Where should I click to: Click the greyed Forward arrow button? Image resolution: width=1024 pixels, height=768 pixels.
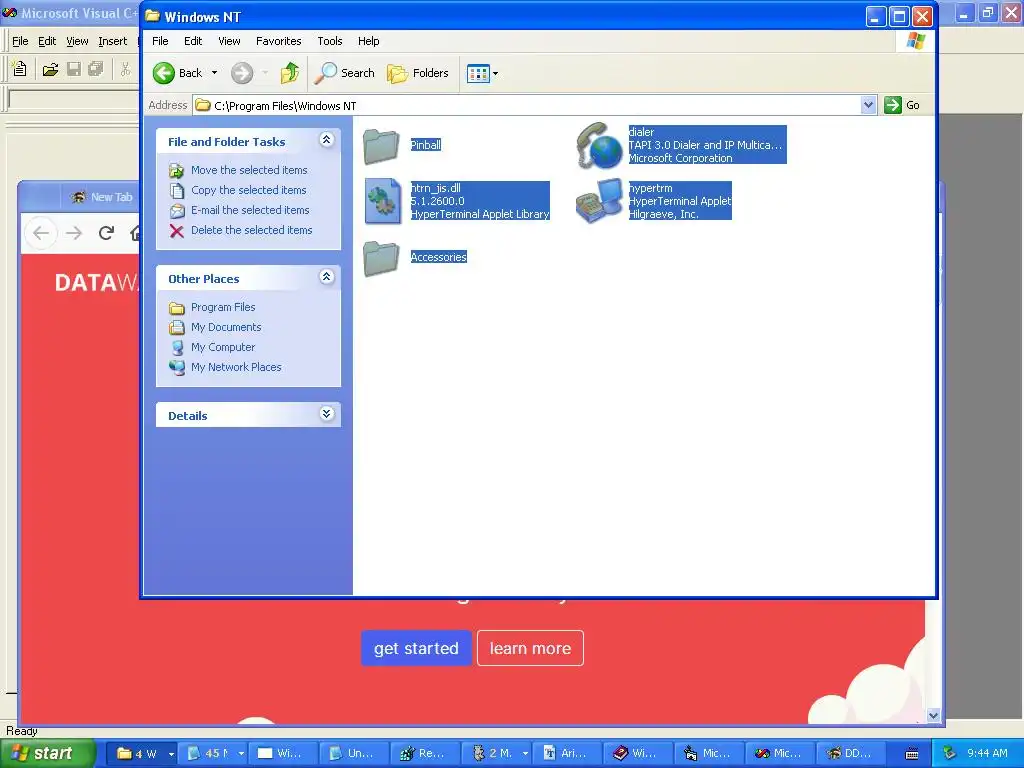click(x=242, y=73)
